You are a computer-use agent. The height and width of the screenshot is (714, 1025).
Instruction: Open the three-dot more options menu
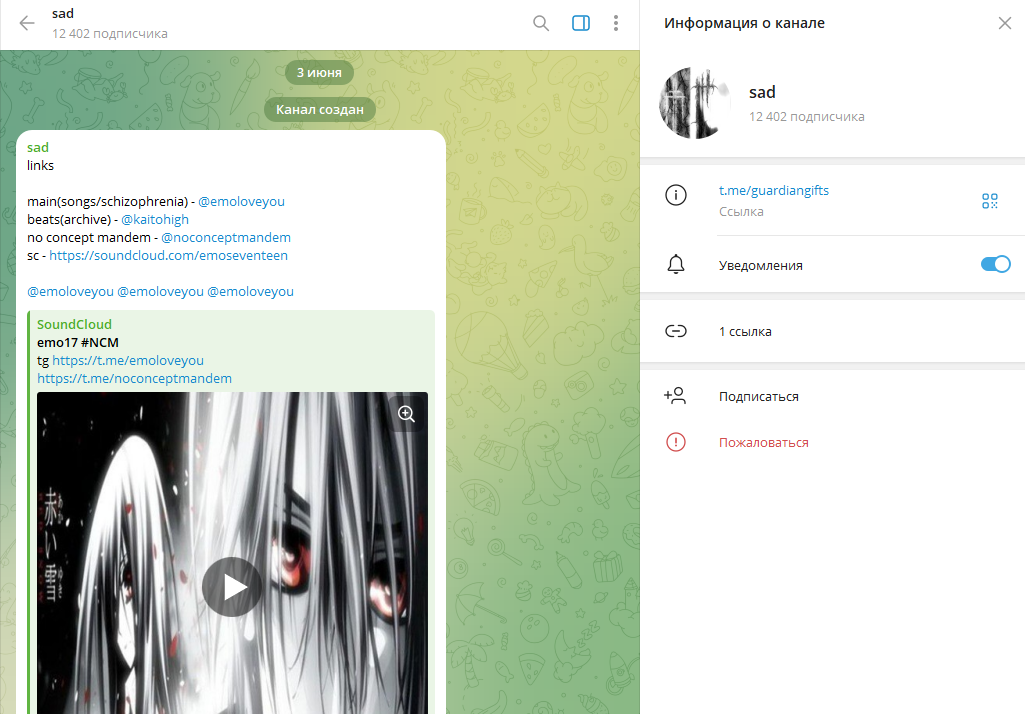pyautogui.click(x=616, y=24)
